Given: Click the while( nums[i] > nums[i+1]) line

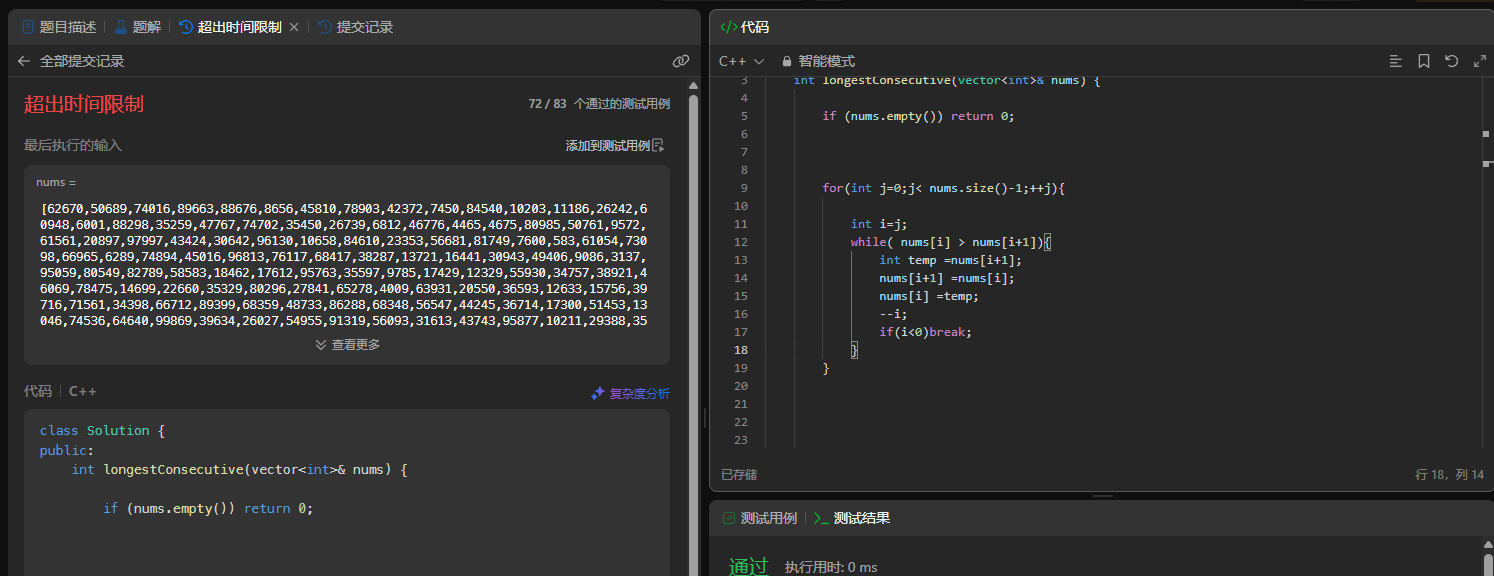Looking at the screenshot, I should pos(951,242).
